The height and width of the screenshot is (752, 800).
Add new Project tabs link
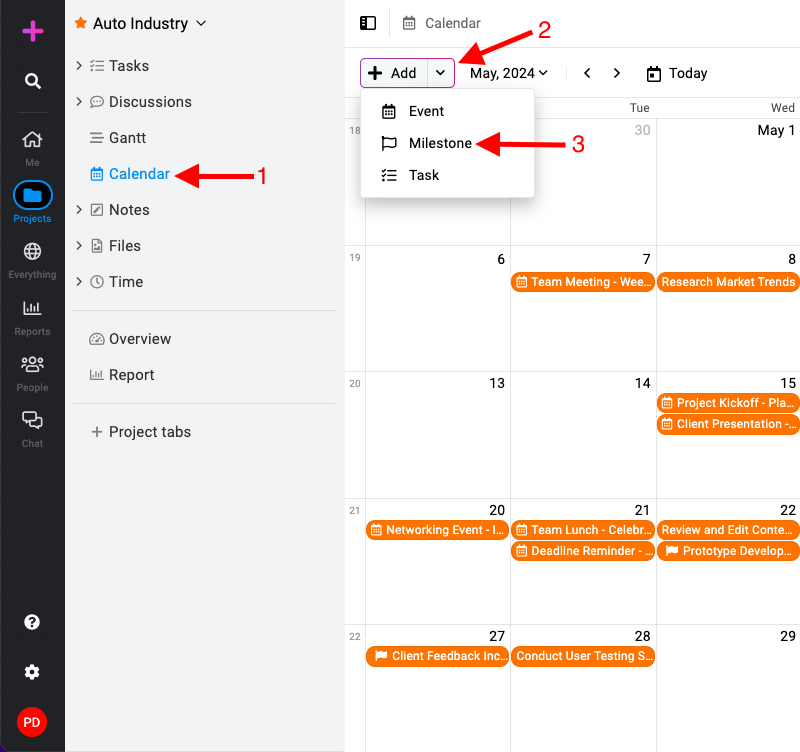pos(141,432)
